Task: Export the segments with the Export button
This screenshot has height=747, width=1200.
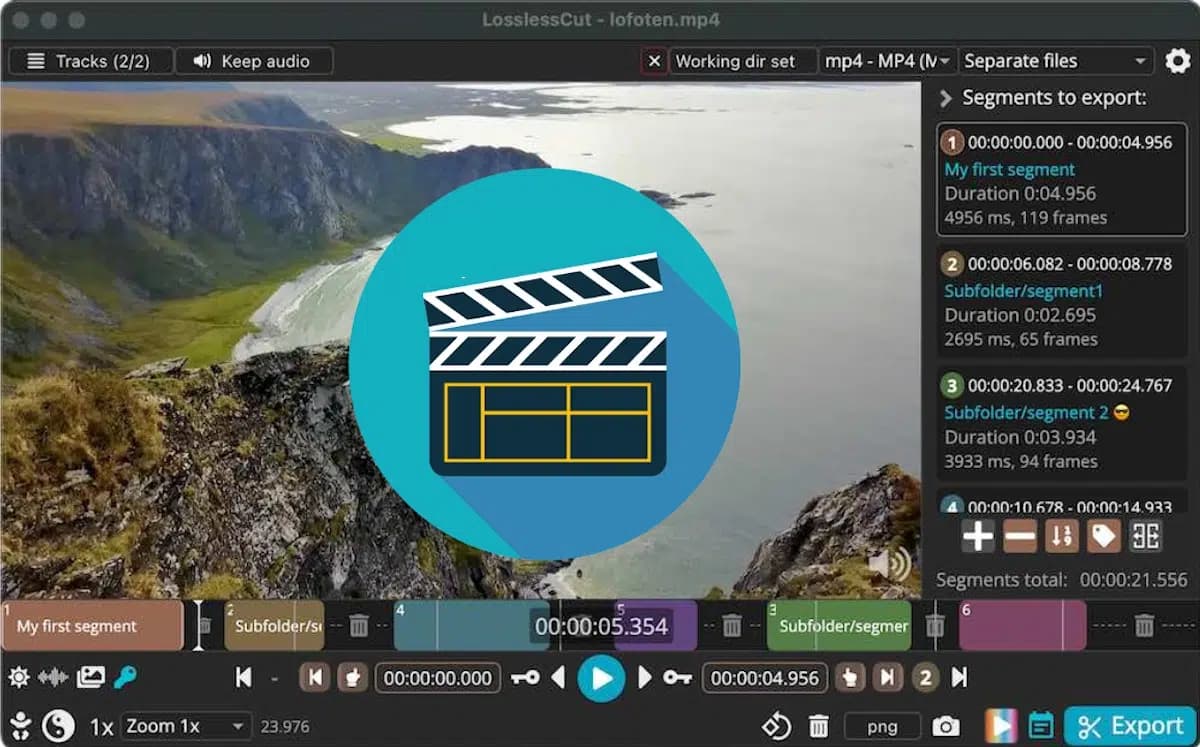Action: click(x=1131, y=726)
